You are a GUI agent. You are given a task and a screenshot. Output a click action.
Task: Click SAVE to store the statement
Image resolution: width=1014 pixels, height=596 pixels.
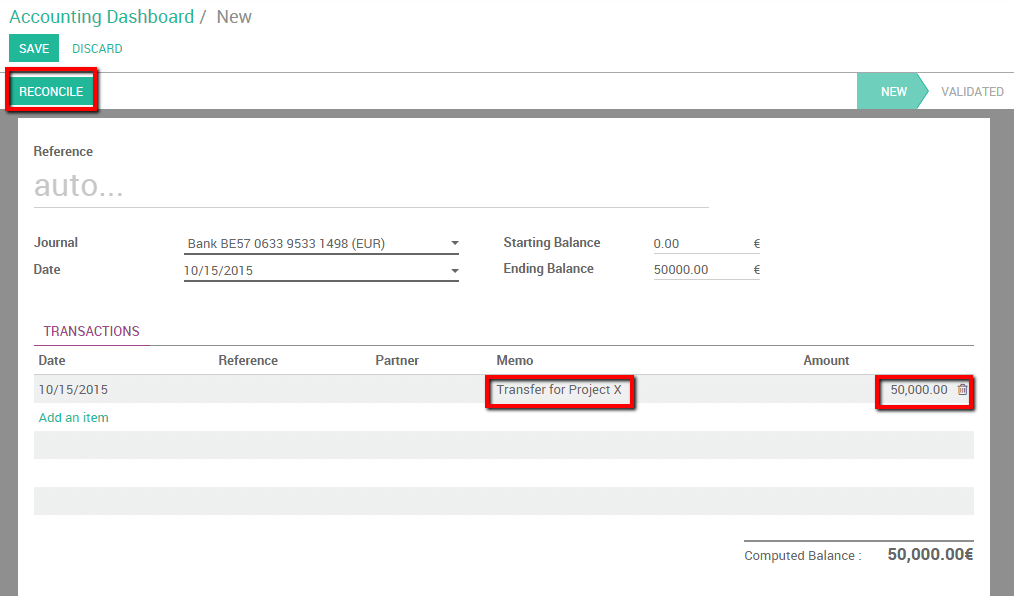pyautogui.click(x=33, y=48)
